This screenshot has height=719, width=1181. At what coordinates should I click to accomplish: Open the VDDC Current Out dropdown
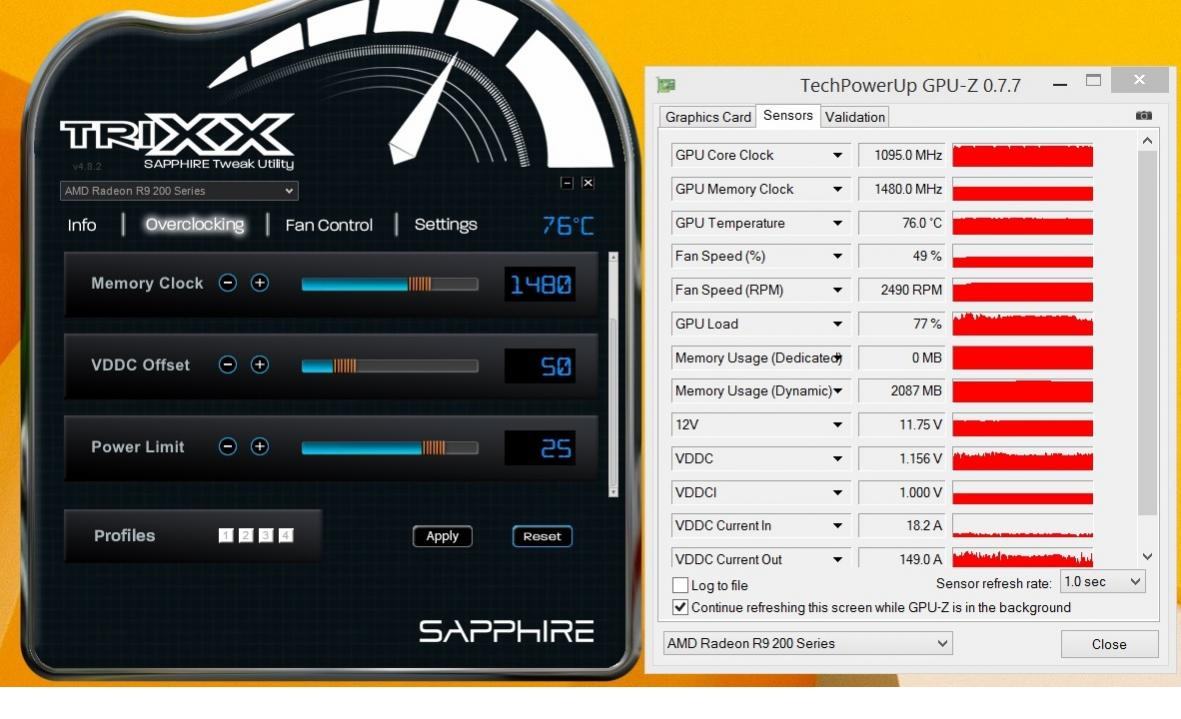click(838, 559)
